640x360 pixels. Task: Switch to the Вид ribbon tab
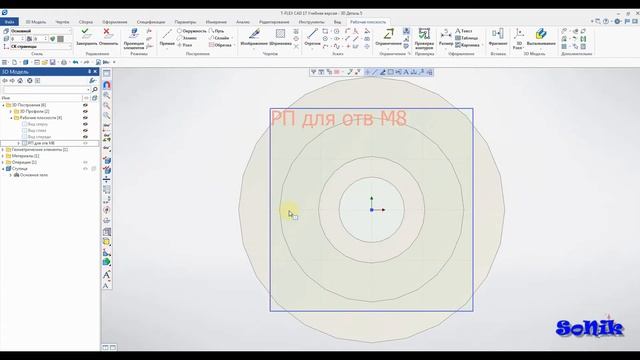click(x=337, y=22)
